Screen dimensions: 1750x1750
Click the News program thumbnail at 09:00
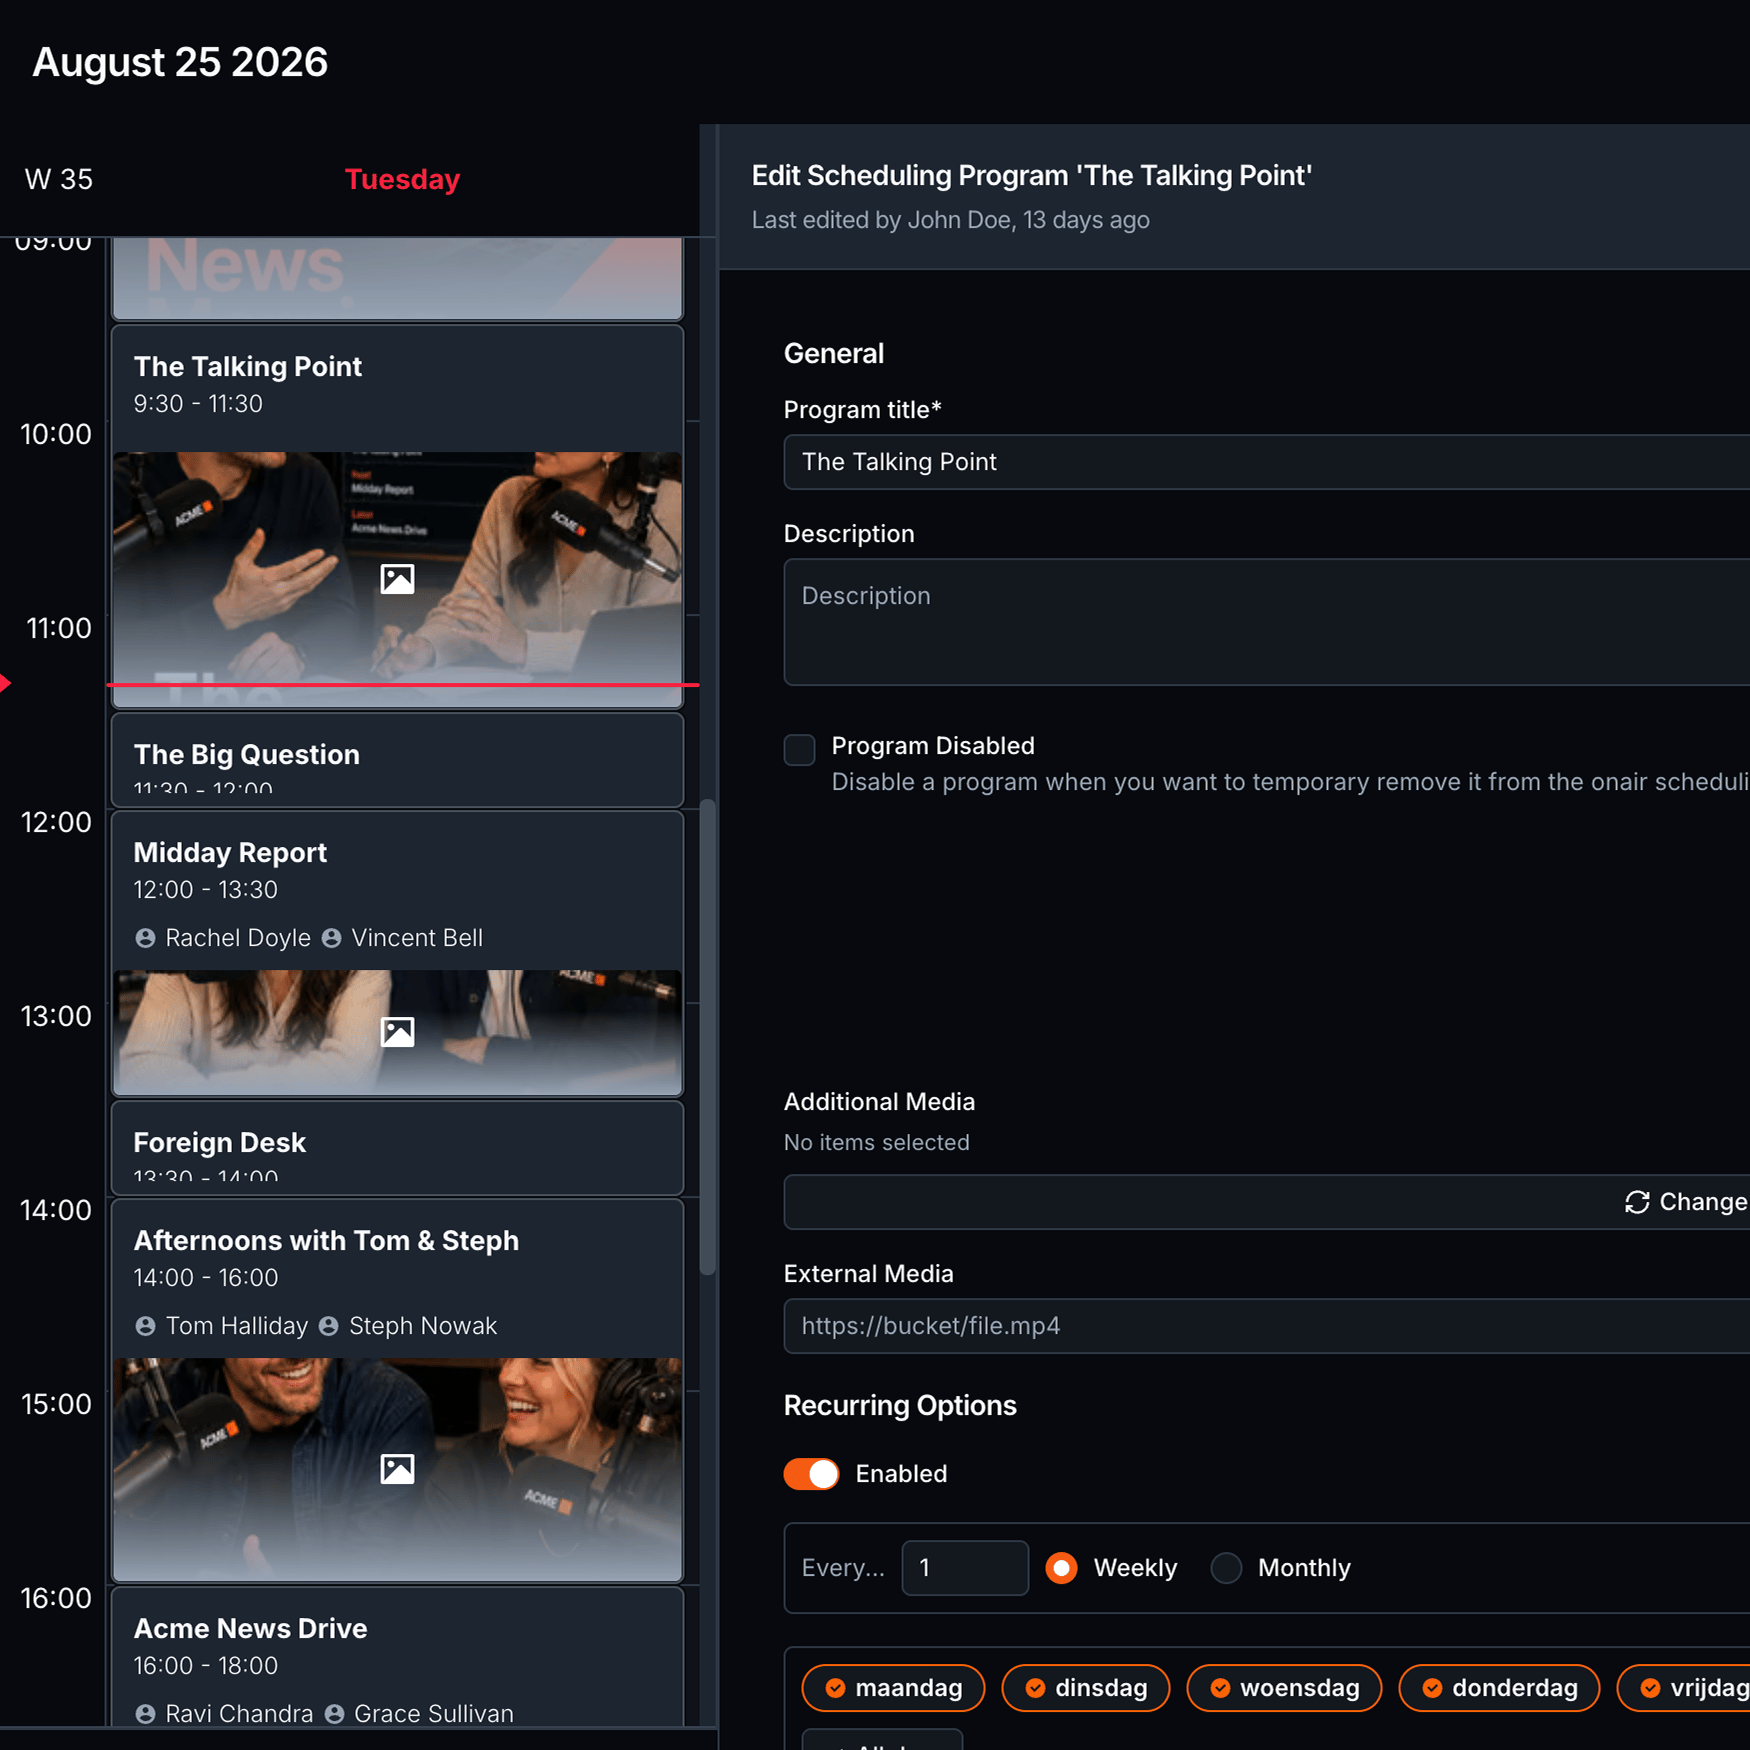tap(397, 278)
